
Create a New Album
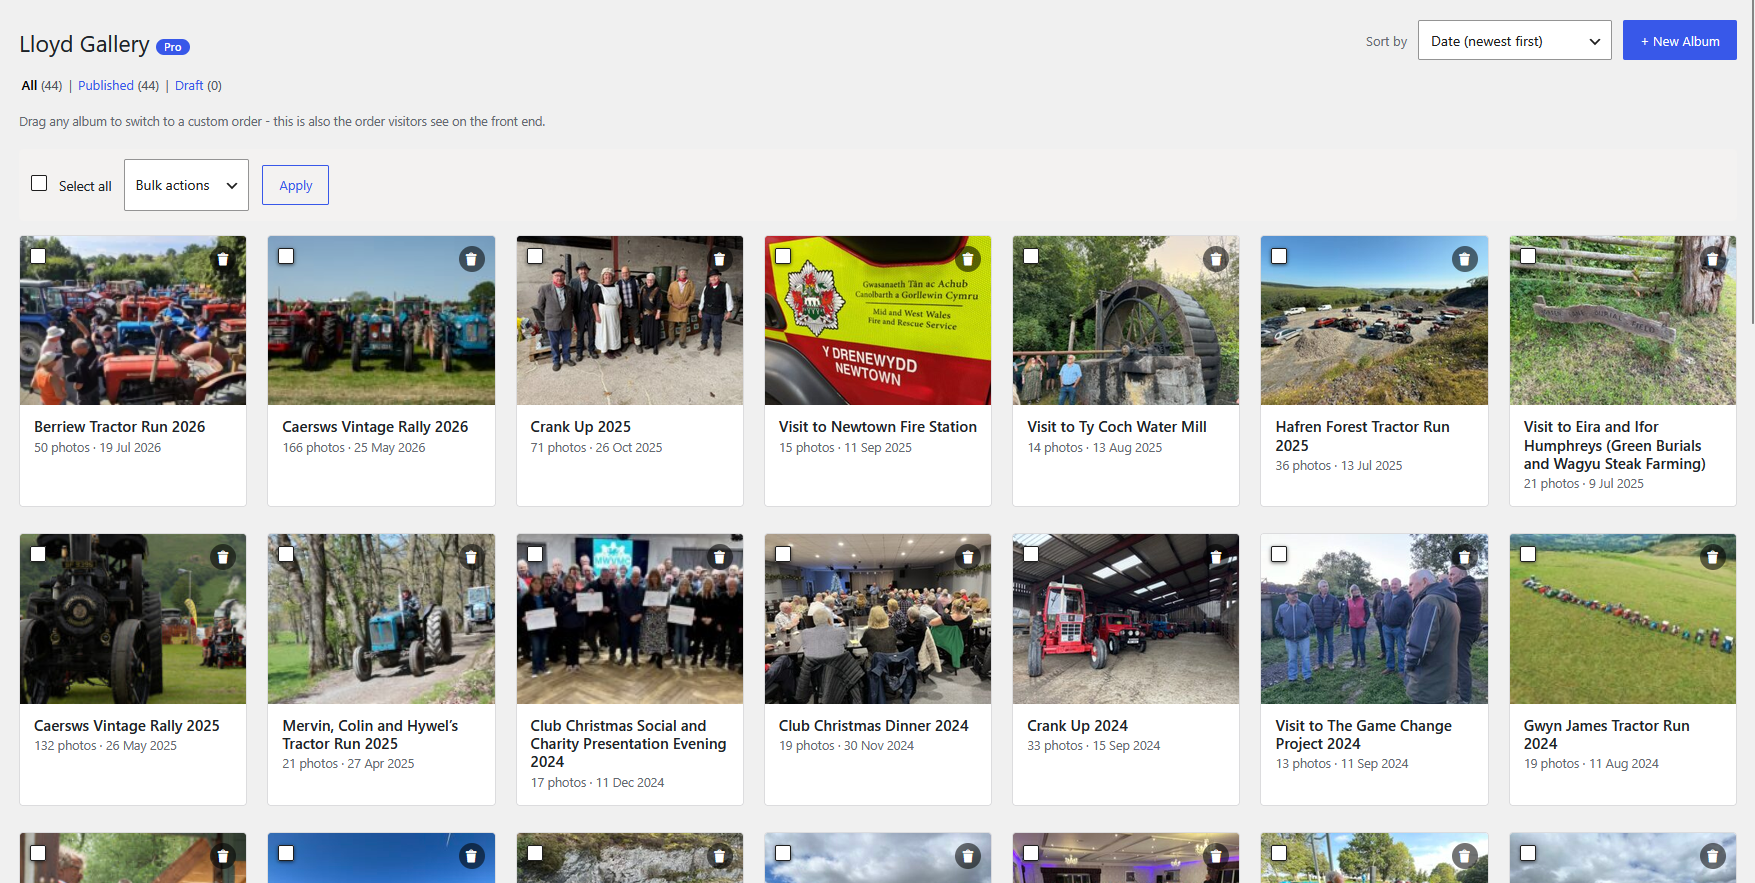[x=1679, y=41]
